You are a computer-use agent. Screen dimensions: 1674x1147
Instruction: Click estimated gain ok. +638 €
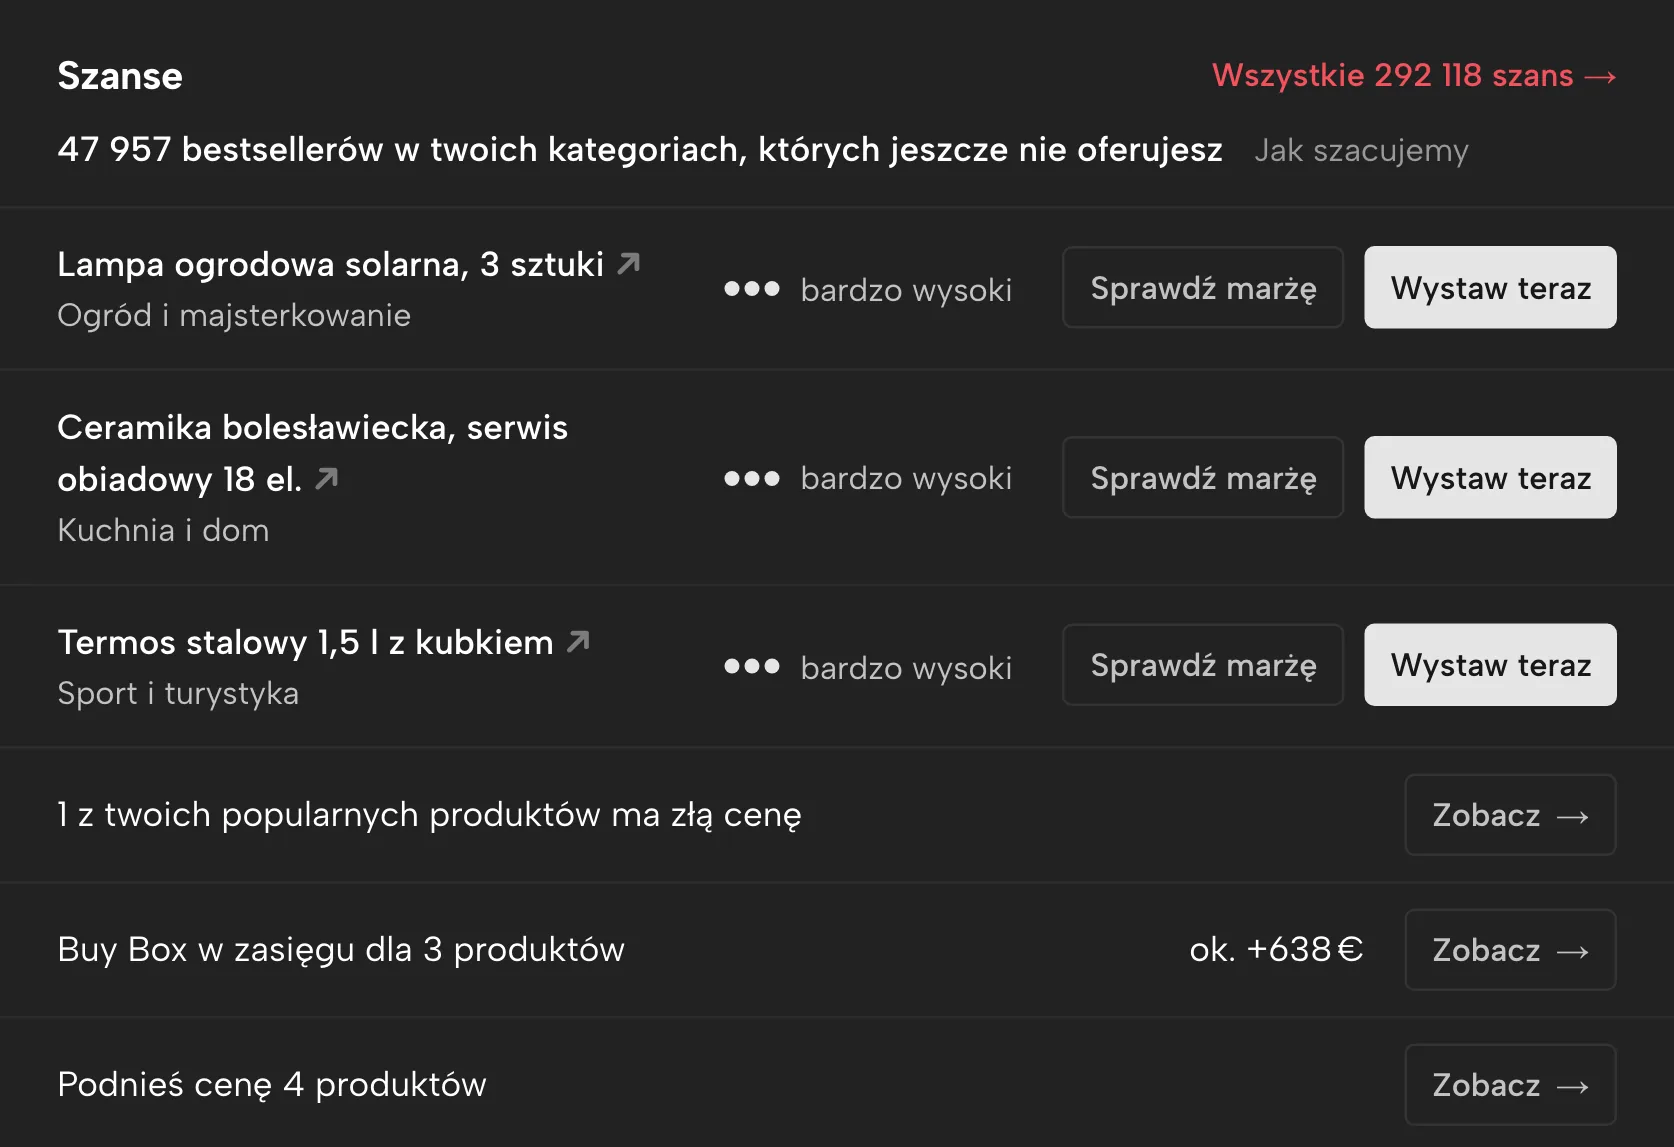pos(1276,950)
